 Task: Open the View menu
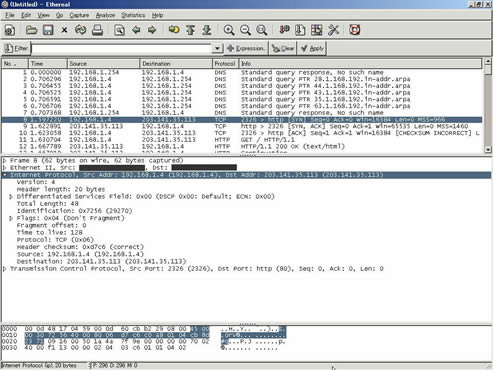43,15
